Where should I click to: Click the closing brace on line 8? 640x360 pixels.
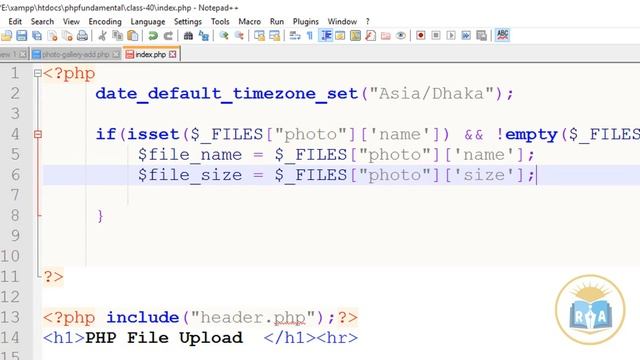[x=100, y=216]
